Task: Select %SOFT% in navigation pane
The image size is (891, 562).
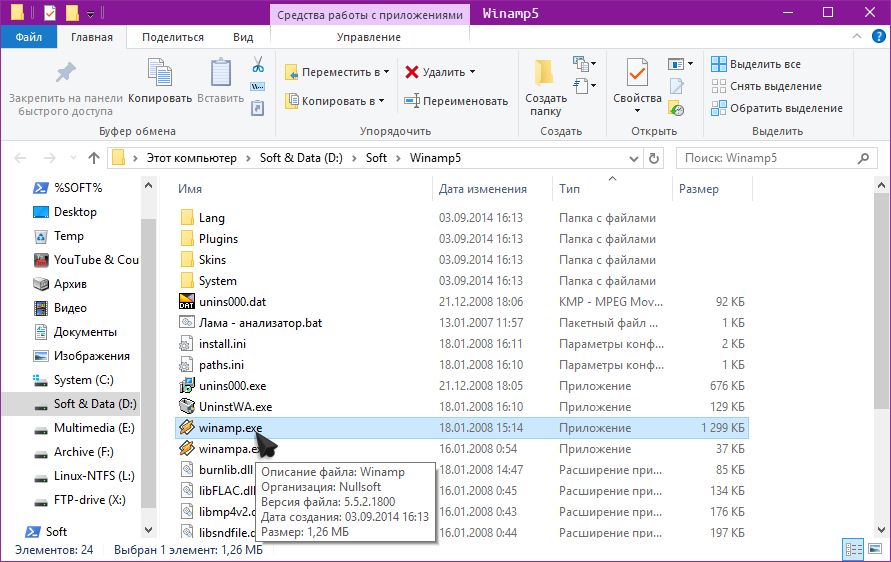Action: (x=77, y=188)
